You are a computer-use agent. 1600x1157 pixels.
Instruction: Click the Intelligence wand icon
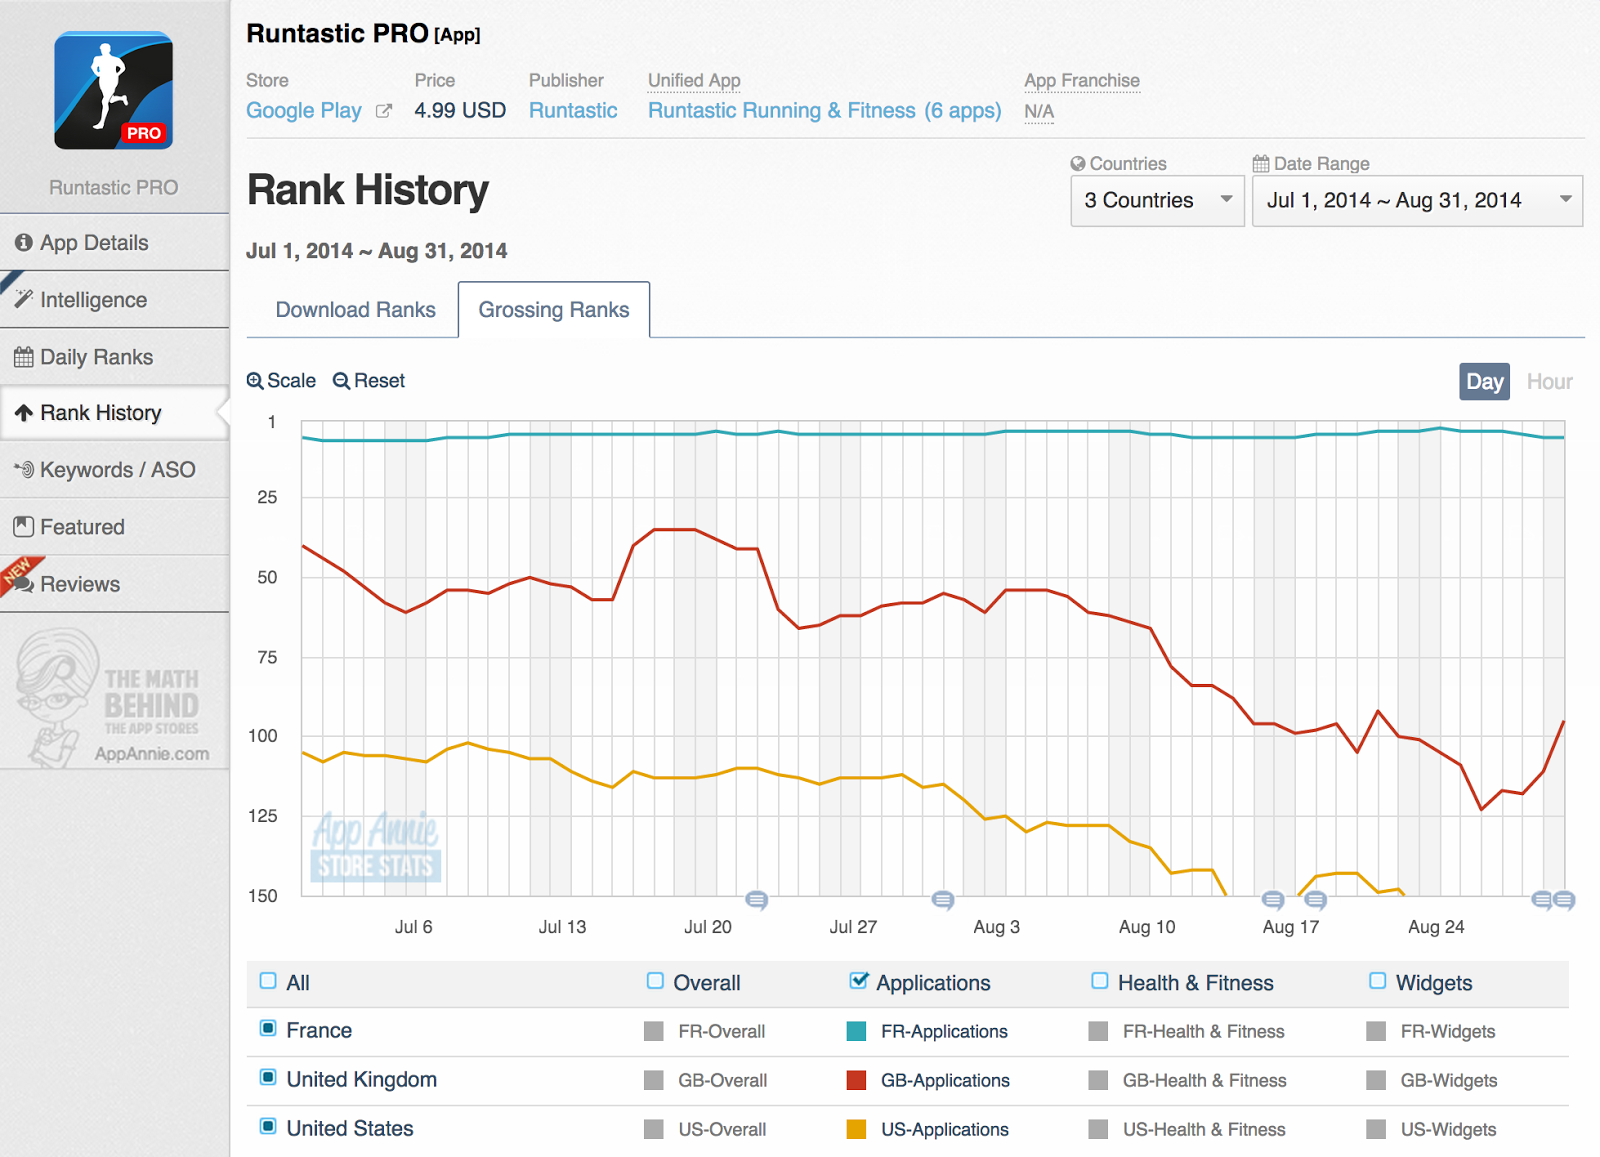pyautogui.click(x=24, y=299)
